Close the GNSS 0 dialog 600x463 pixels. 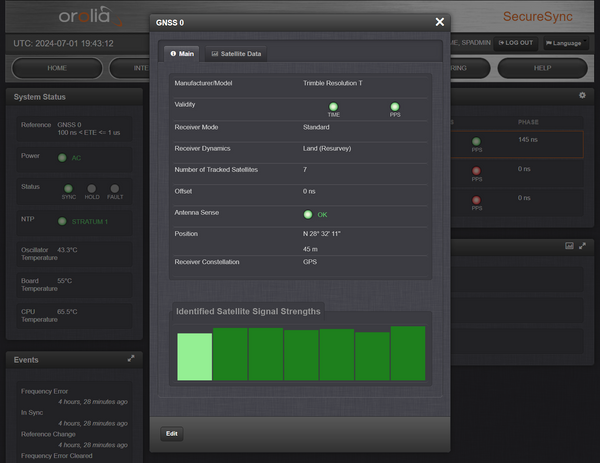[440, 22]
